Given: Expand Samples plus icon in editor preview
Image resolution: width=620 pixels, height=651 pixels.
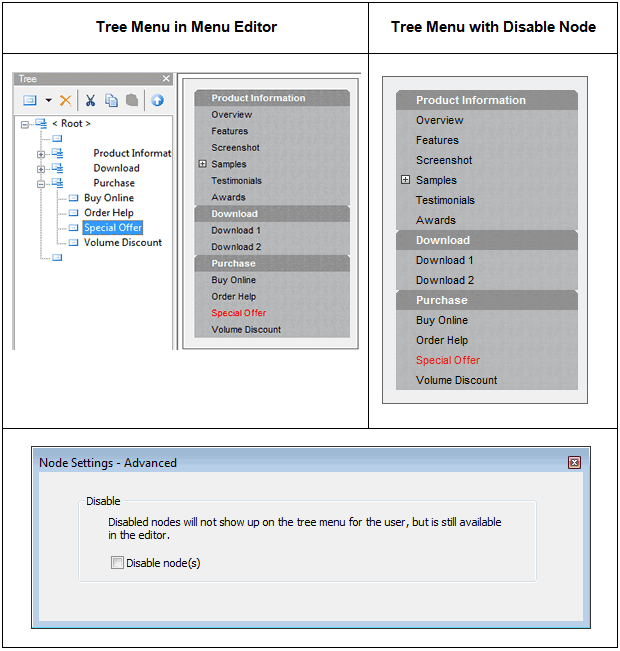Looking at the screenshot, I should pyautogui.click(x=202, y=164).
